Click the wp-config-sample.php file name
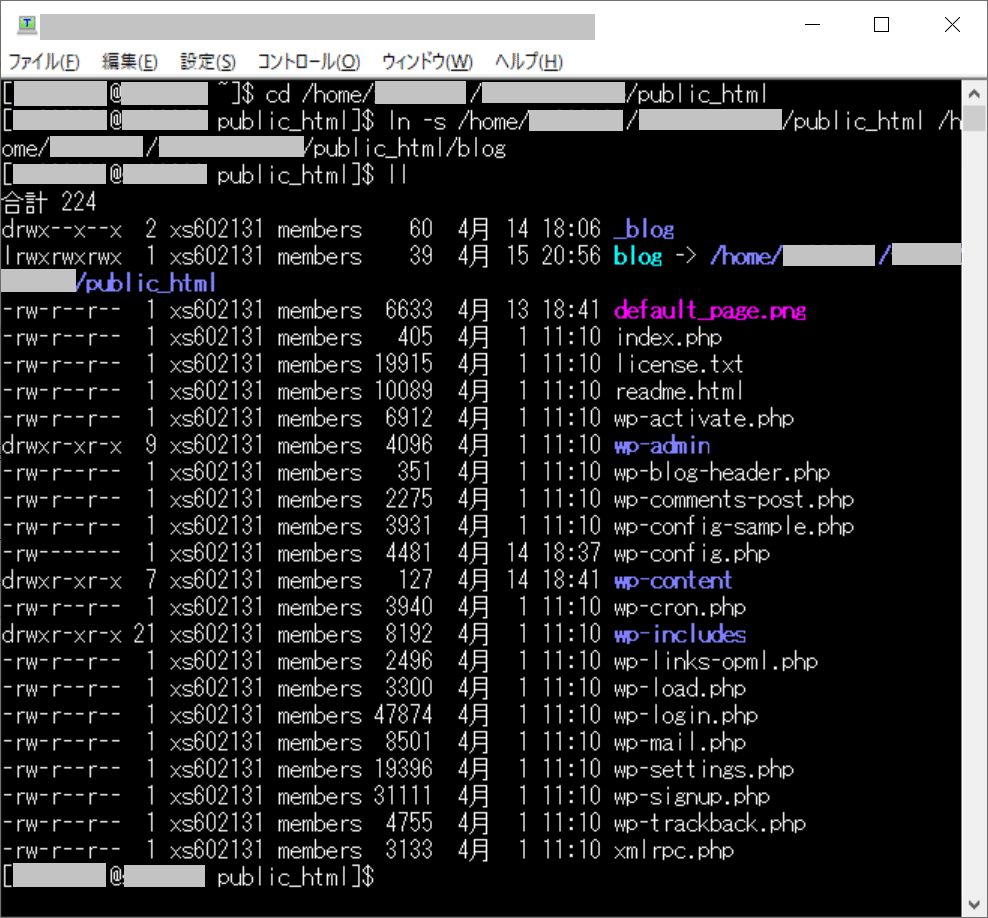The height and width of the screenshot is (918, 988). click(734, 527)
